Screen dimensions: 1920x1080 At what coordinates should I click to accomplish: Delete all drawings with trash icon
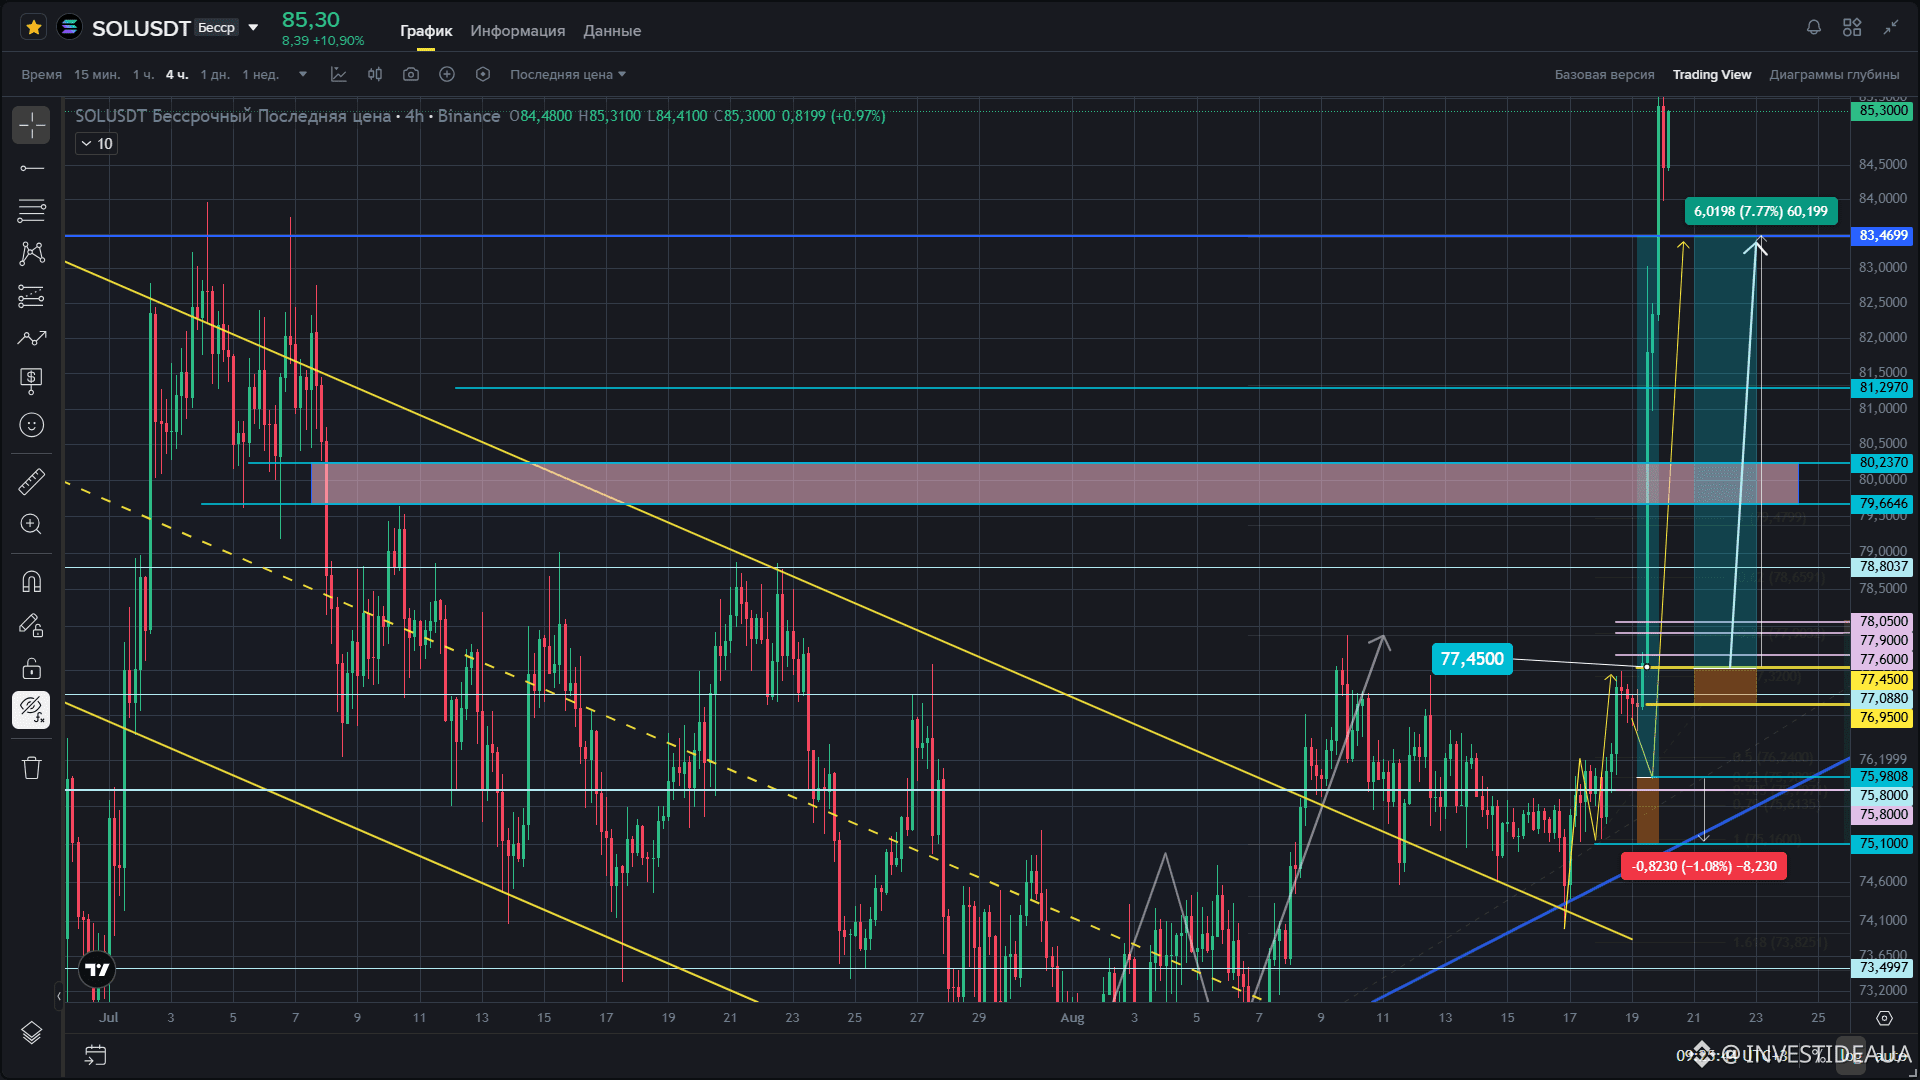click(x=32, y=768)
